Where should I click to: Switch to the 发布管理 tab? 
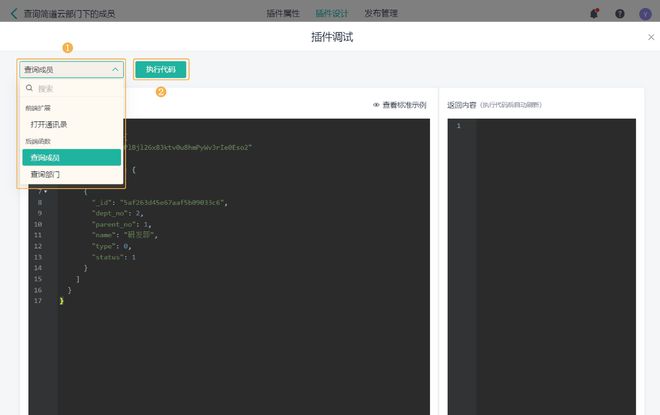pyautogui.click(x=381, y=13)
